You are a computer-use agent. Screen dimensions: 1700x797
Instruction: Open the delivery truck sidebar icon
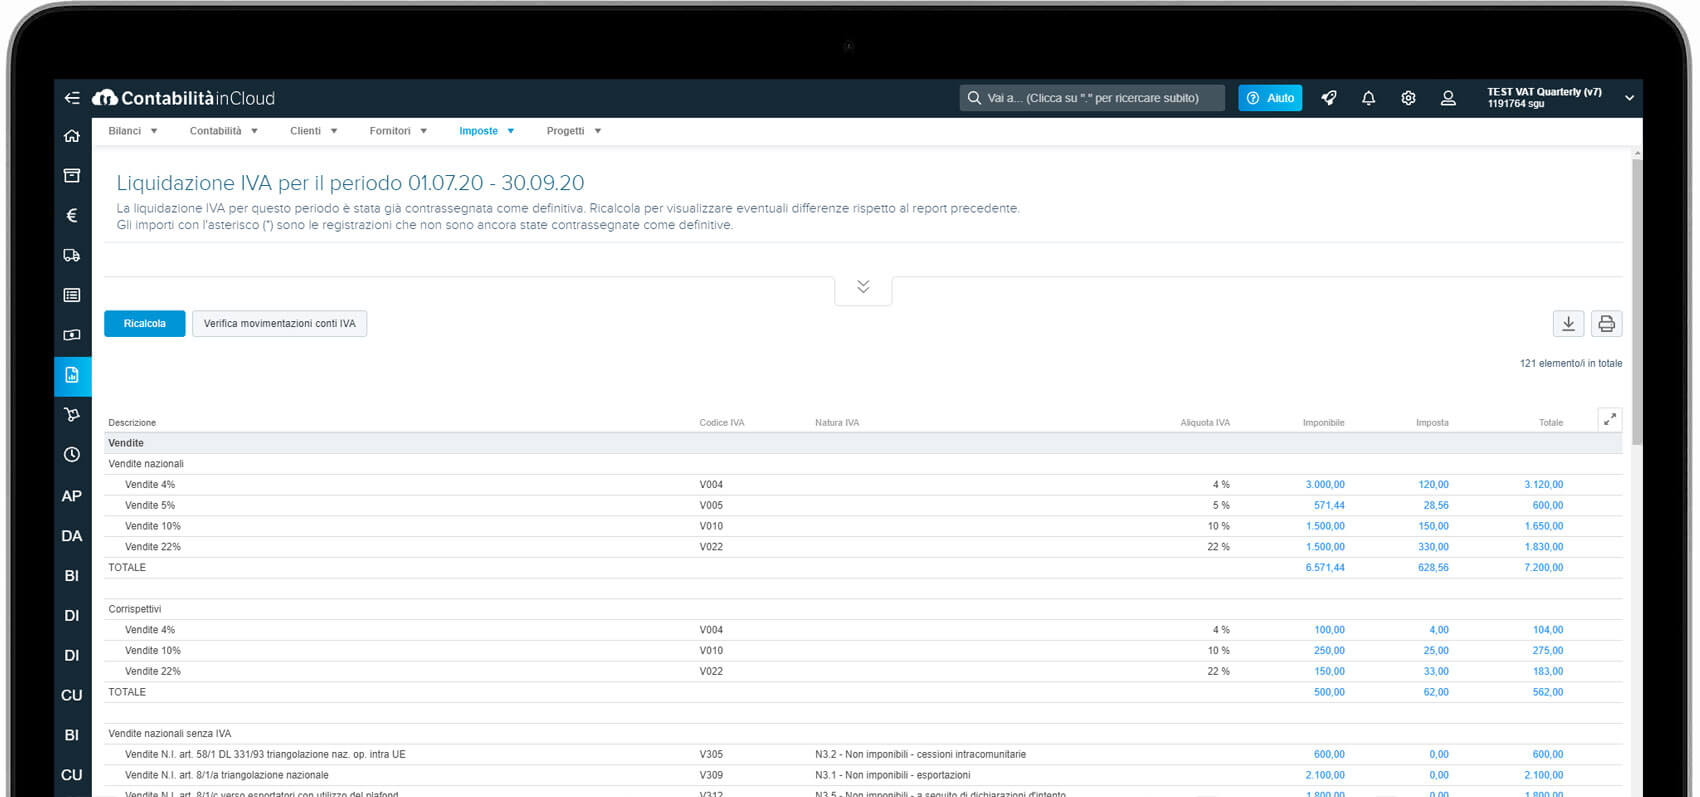(x=72, y=256)
